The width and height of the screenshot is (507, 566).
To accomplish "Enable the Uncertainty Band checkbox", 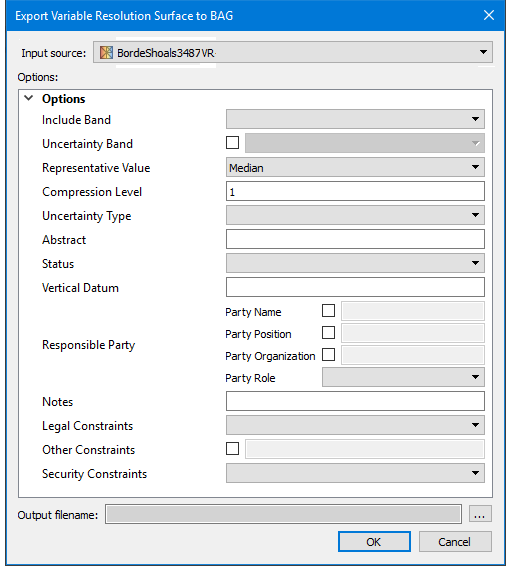I will tap(232, 143).
